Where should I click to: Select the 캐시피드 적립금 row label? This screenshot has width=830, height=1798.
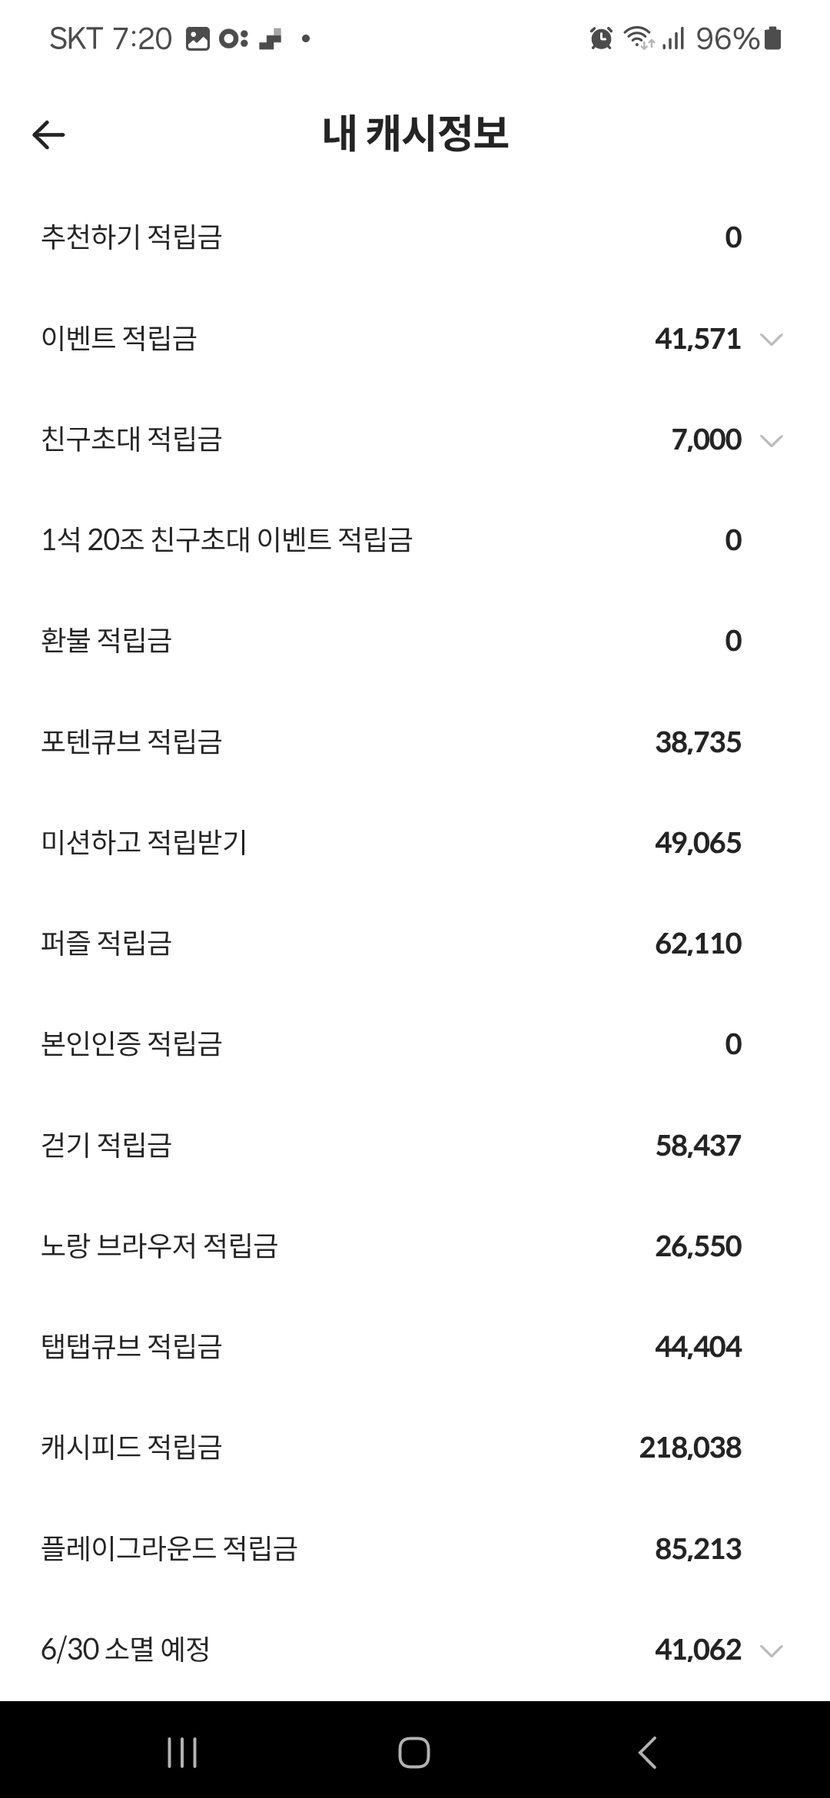tap(131, 1447)
